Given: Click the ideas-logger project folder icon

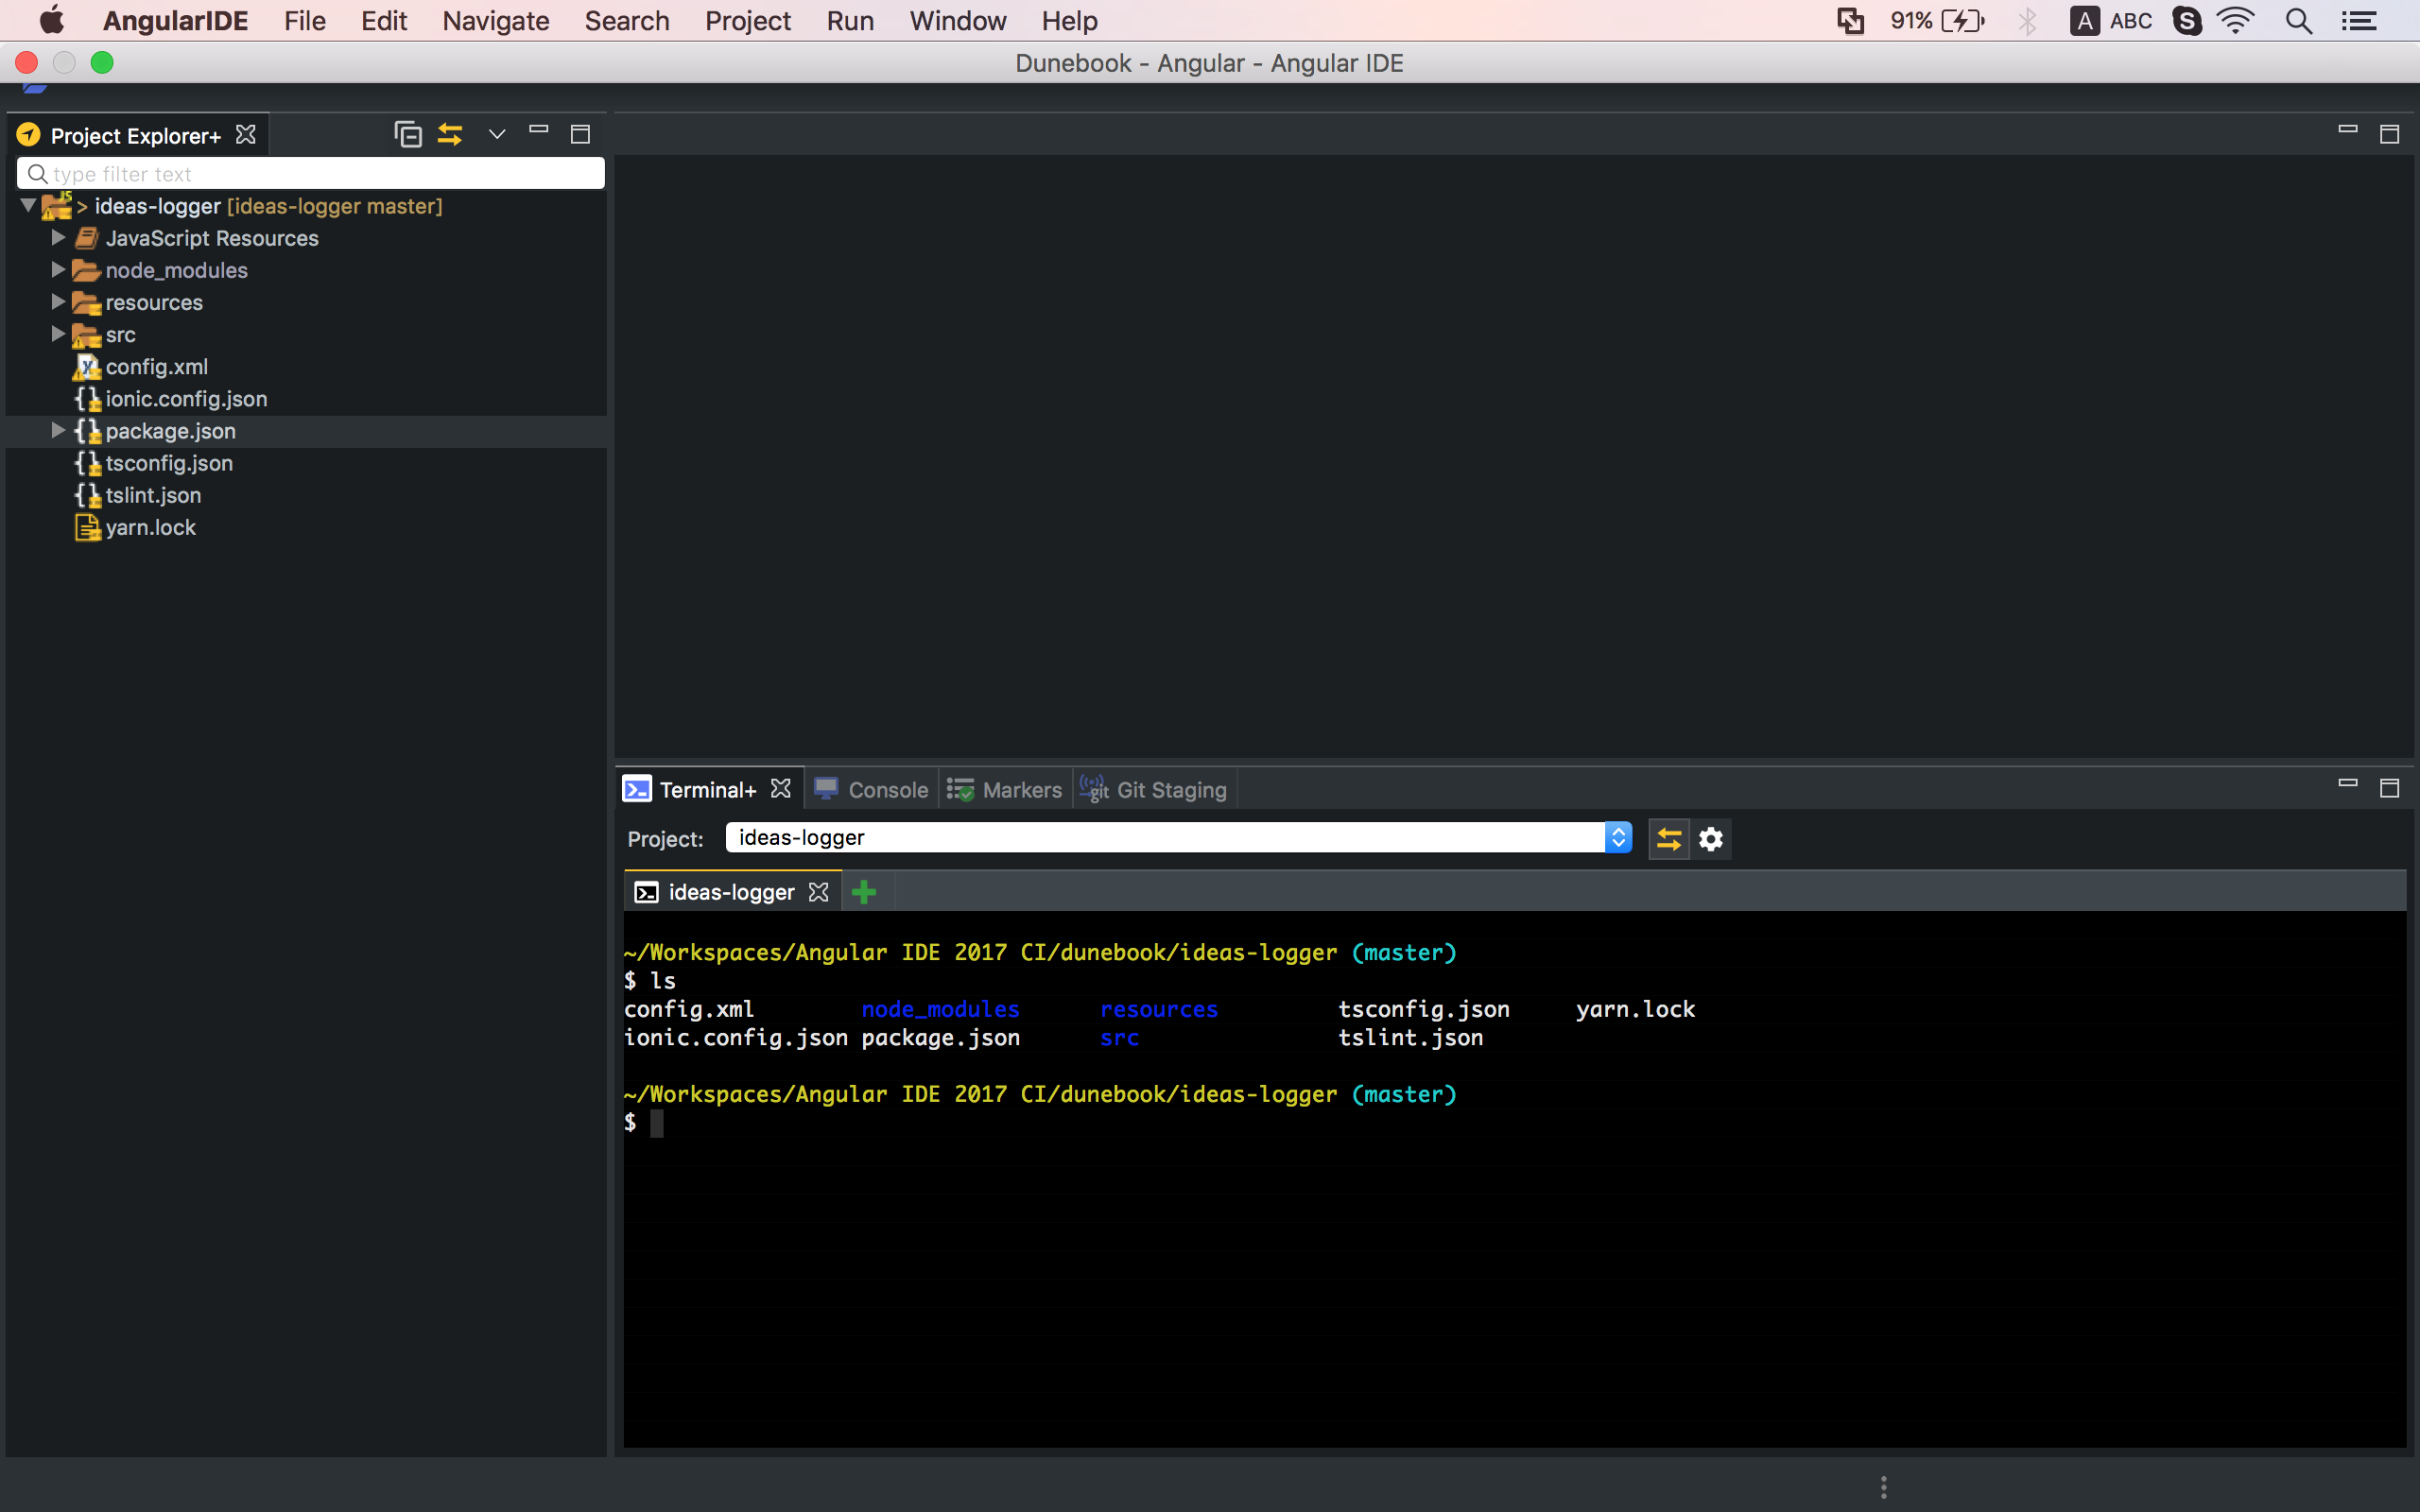Looking at the screenshot, I should click(57, 206).
